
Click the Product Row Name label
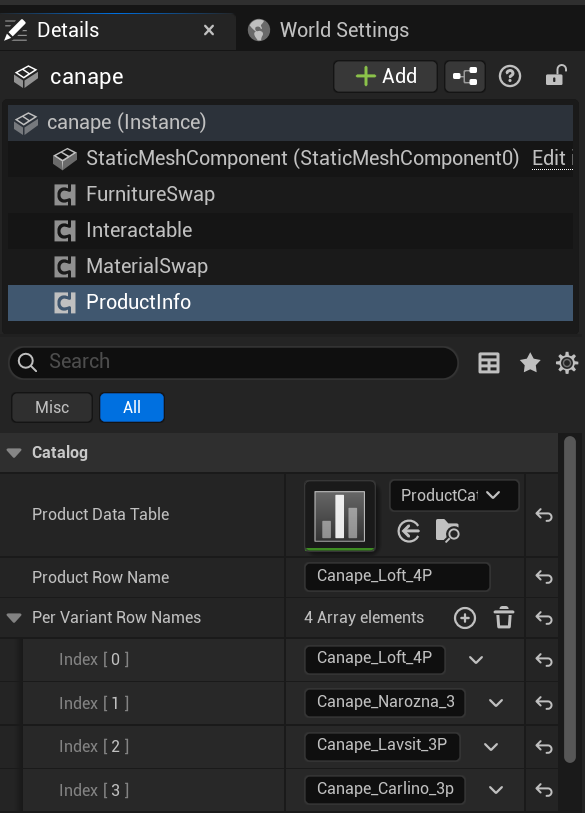[101, 578]
